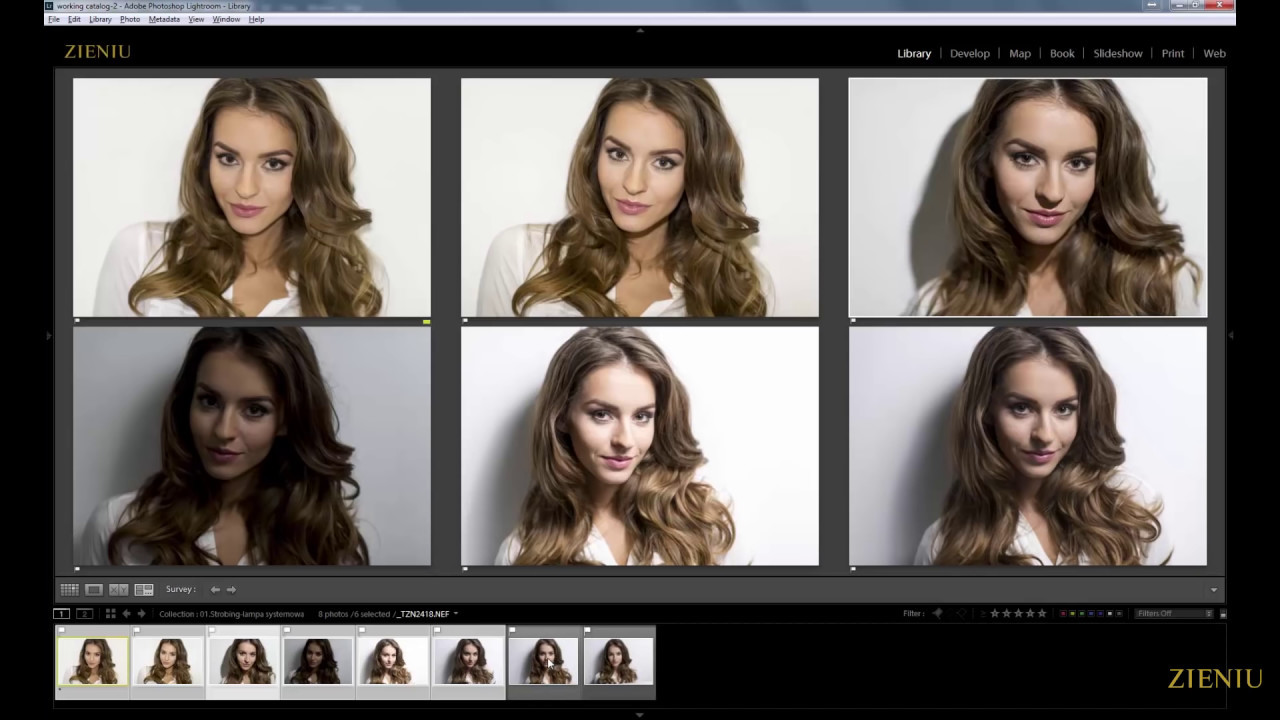Go forward using filmstrip right arrow
The image size is (1280, 720).
pyautogui.click(x=141, y=614)
